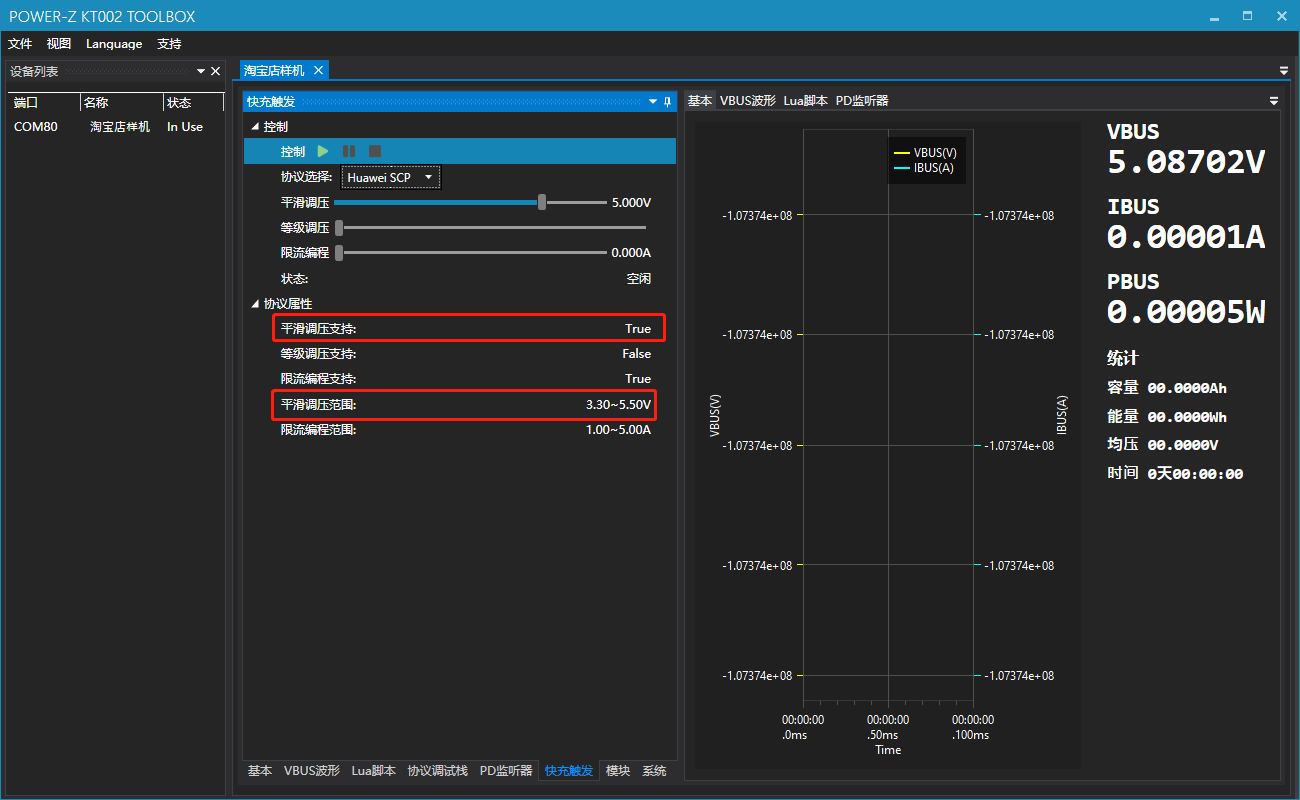Close the 设备列表 panel with the X
This screenshot has width=1300, height=800.
point(215,71)
